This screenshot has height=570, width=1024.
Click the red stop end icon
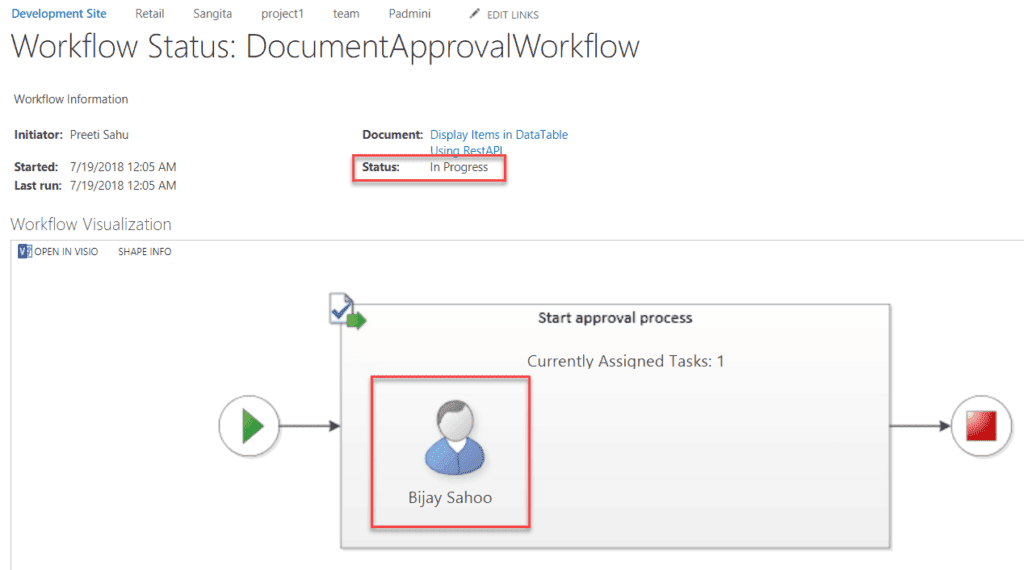pyautogui.click(x=980, y=426)
